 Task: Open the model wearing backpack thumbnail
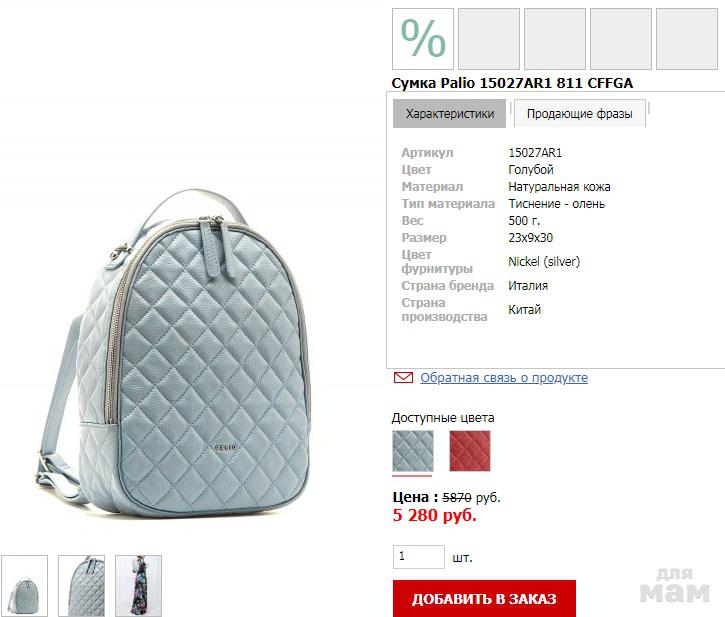click(x=138, y=586)
